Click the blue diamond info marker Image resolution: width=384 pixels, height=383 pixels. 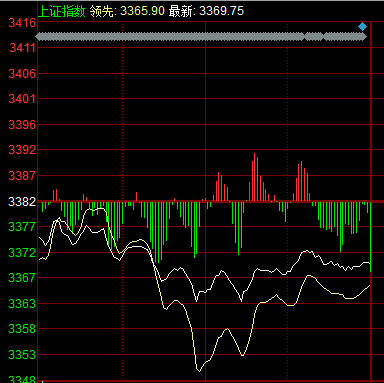click(x=362, y=27)
